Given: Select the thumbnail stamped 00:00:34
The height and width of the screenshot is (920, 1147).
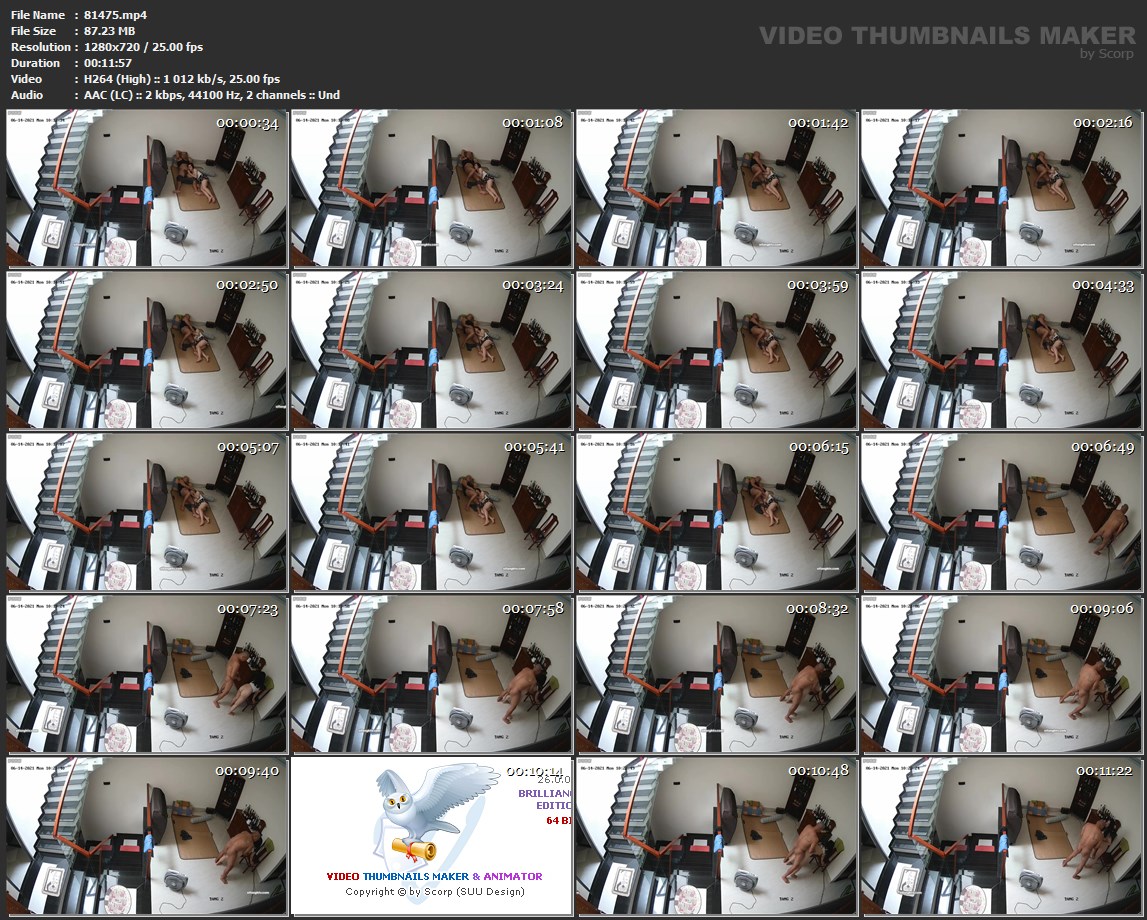Looking at the screenshot, I should click(x=146, y=189).
